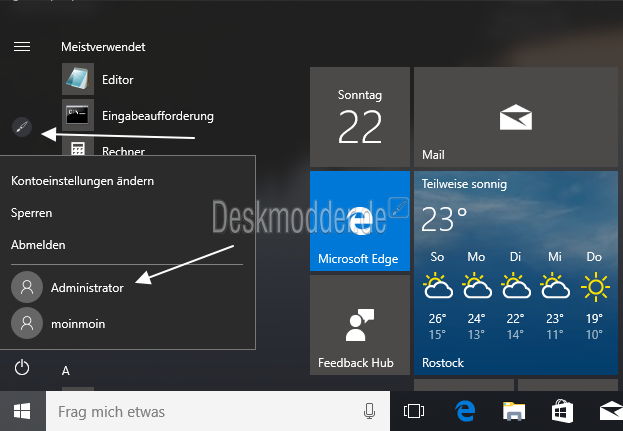Open File Explorer from the taskbar
Image resolution: width=623 pixels, height=431 pixels.
tap(514, 411)
